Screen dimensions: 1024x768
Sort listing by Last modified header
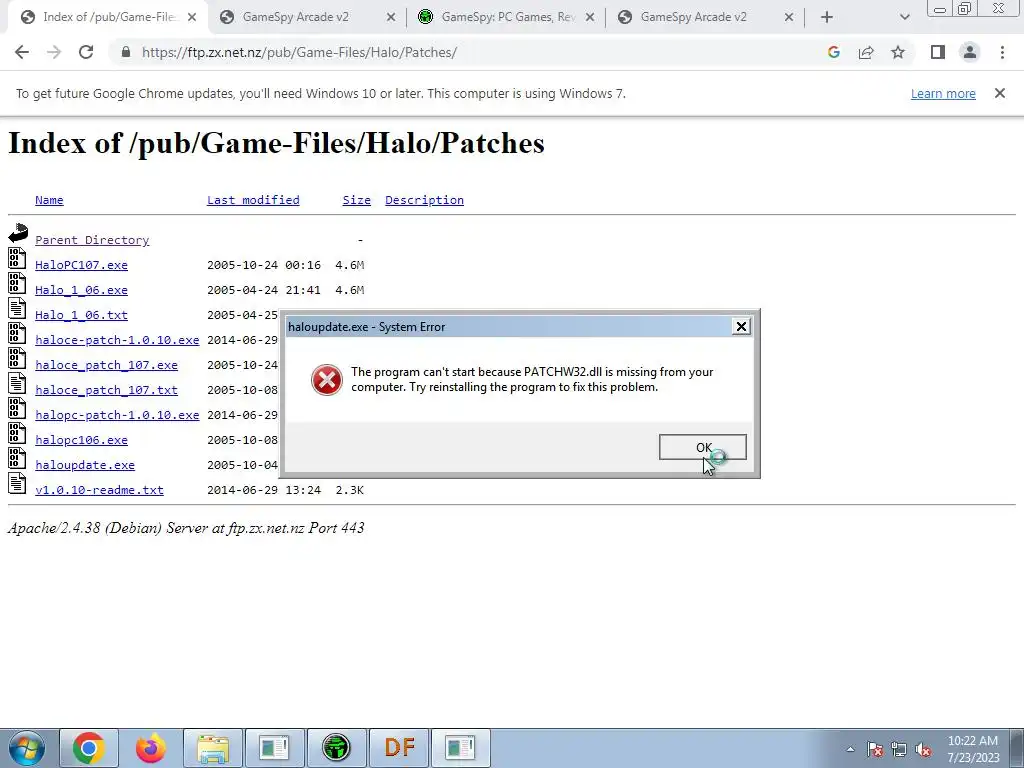coord(253,200)
